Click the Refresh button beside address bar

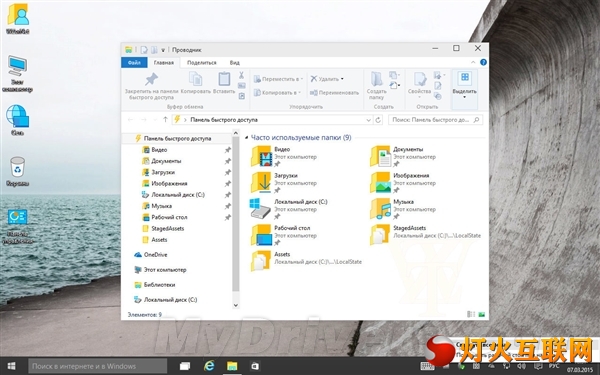pos(378,120)
